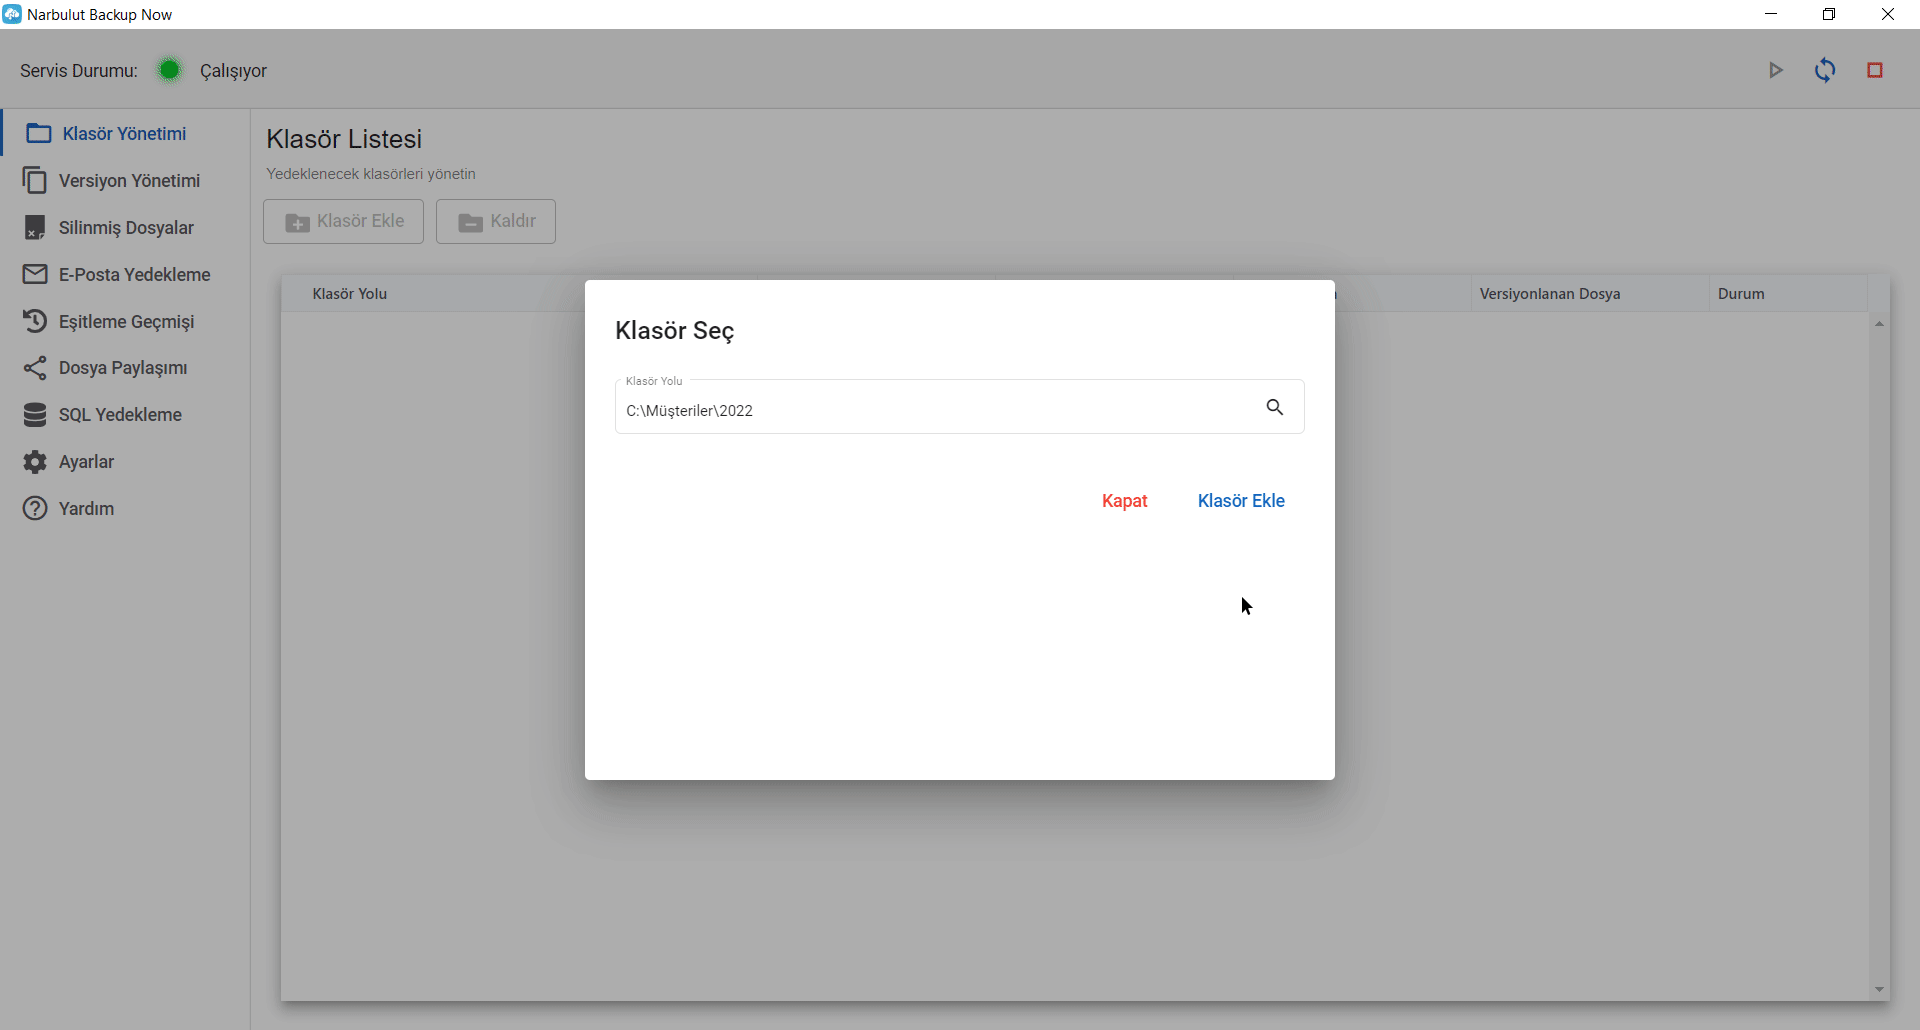Minimize the Narbulut Backup Now window

1771,14
